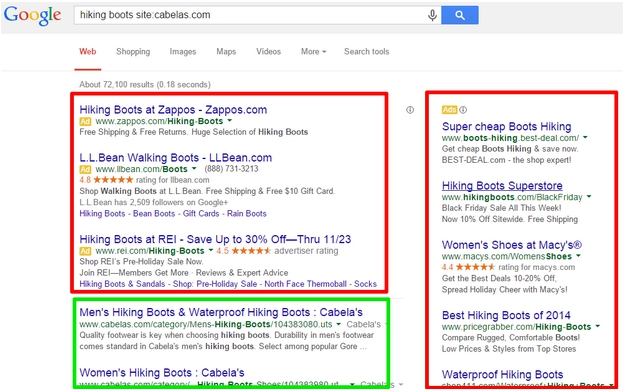This screenshot has height=391, width=623.
Task: Switch to the Shopping tab
Action: [x=133, y=52]
